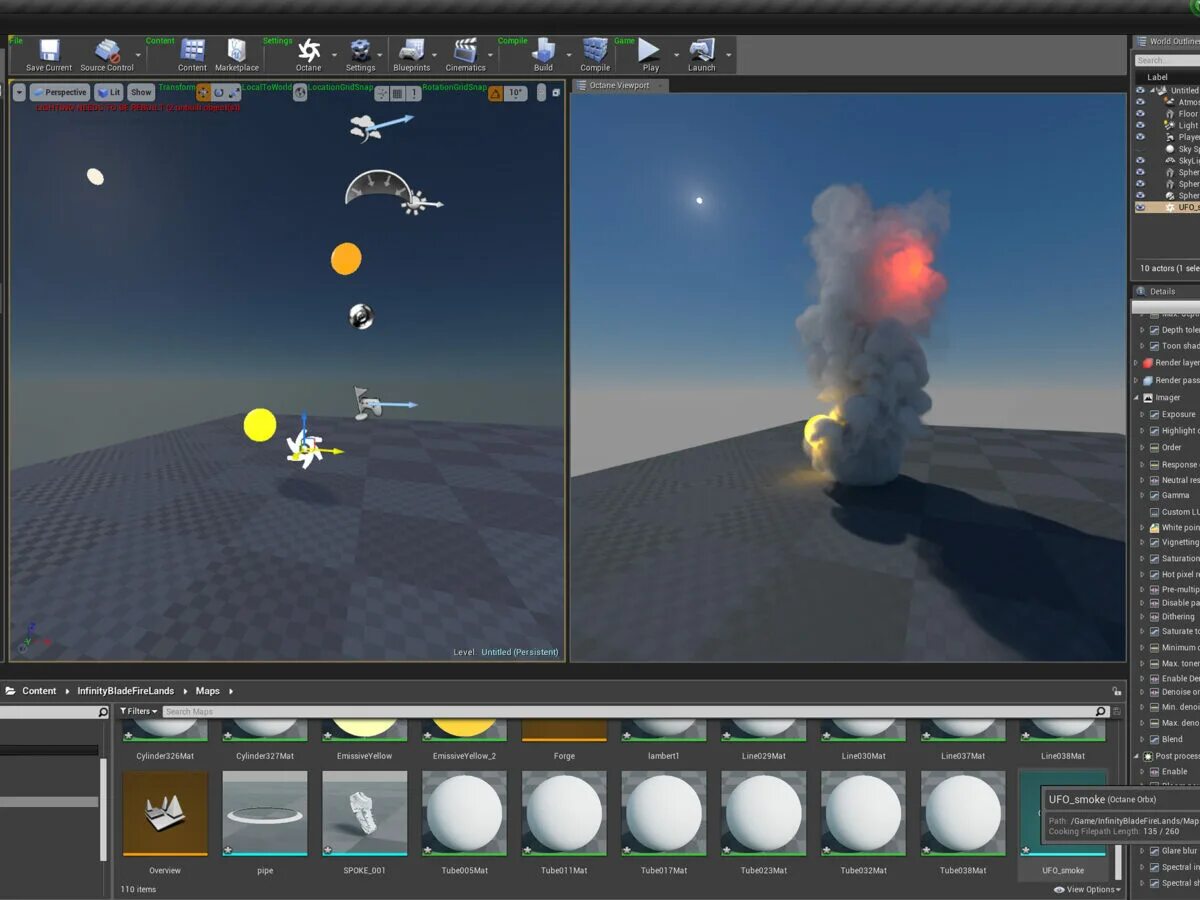
Task: Toggle visibility eye of Light actor row
Action: [1140, 126]
